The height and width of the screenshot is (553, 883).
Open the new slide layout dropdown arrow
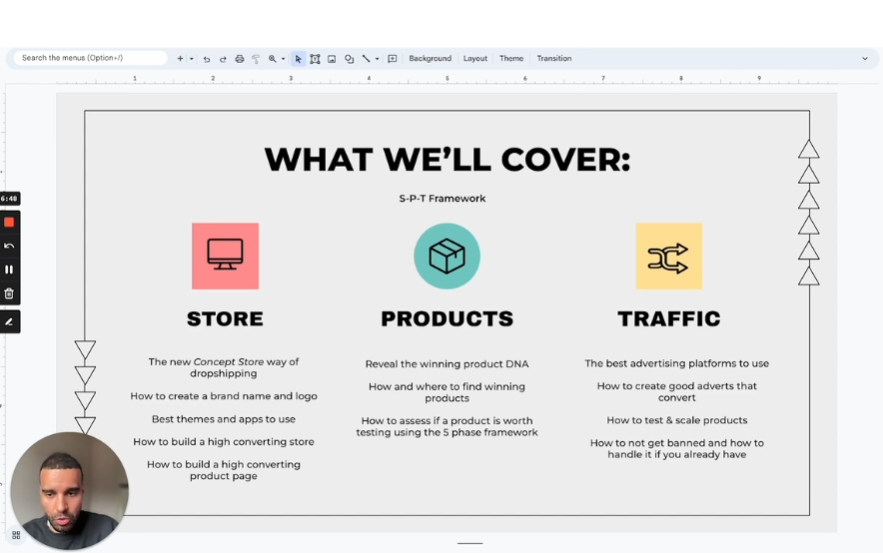tap(191, 59)
